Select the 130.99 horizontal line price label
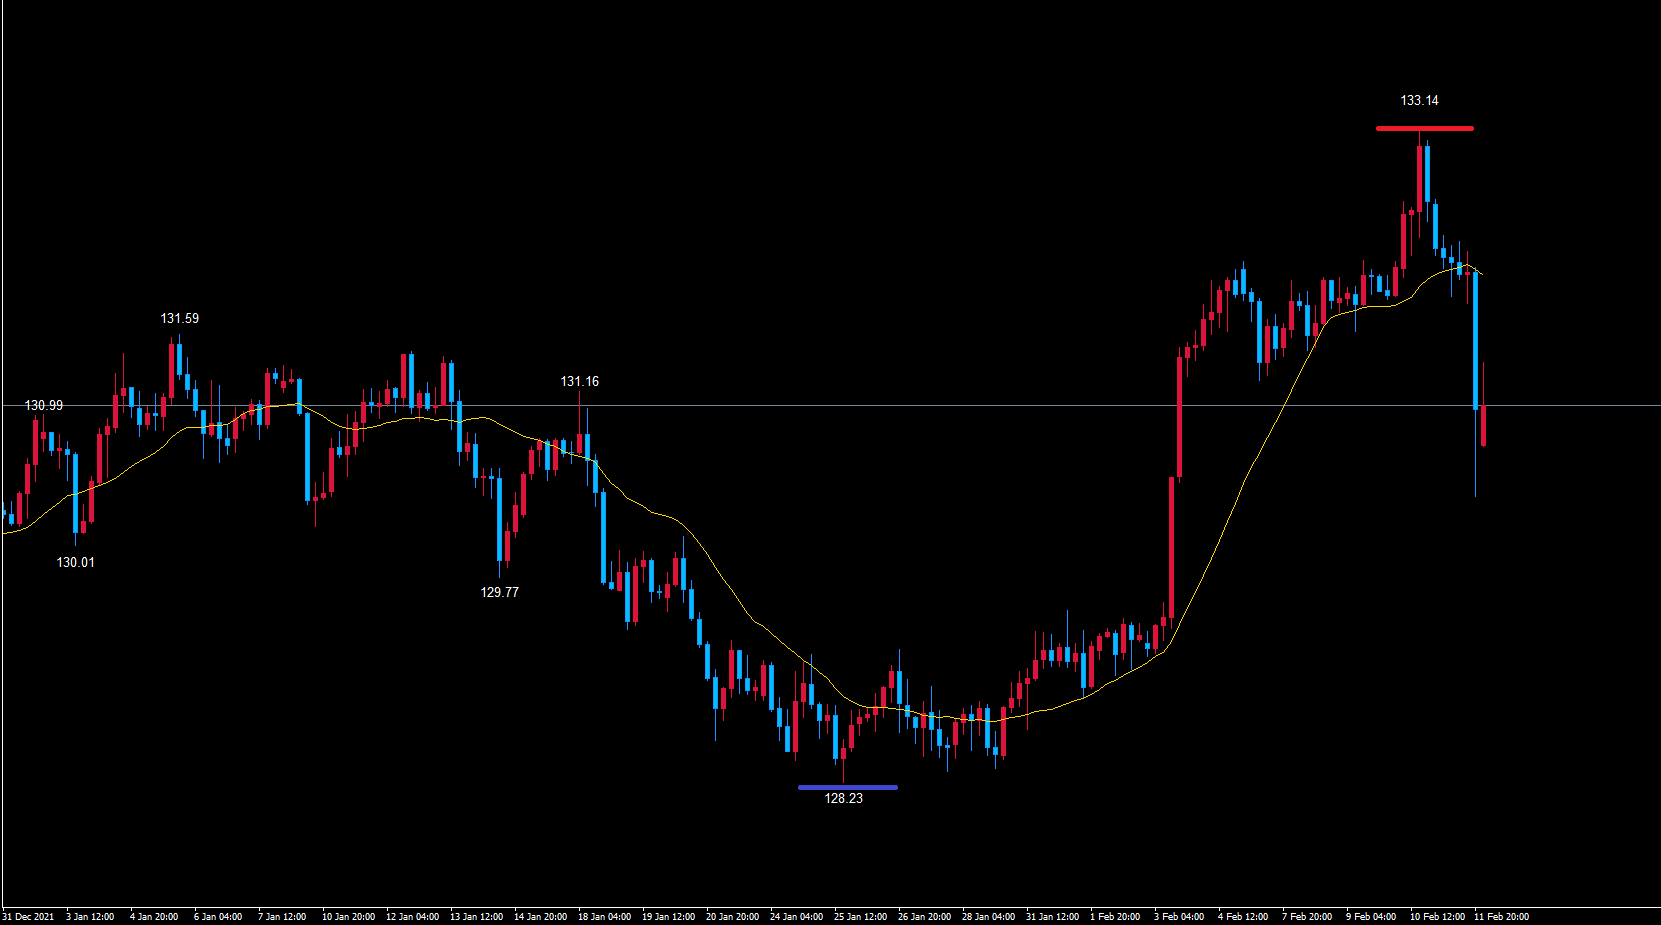This screenshot has width=1661, height=925. (44, 406)
